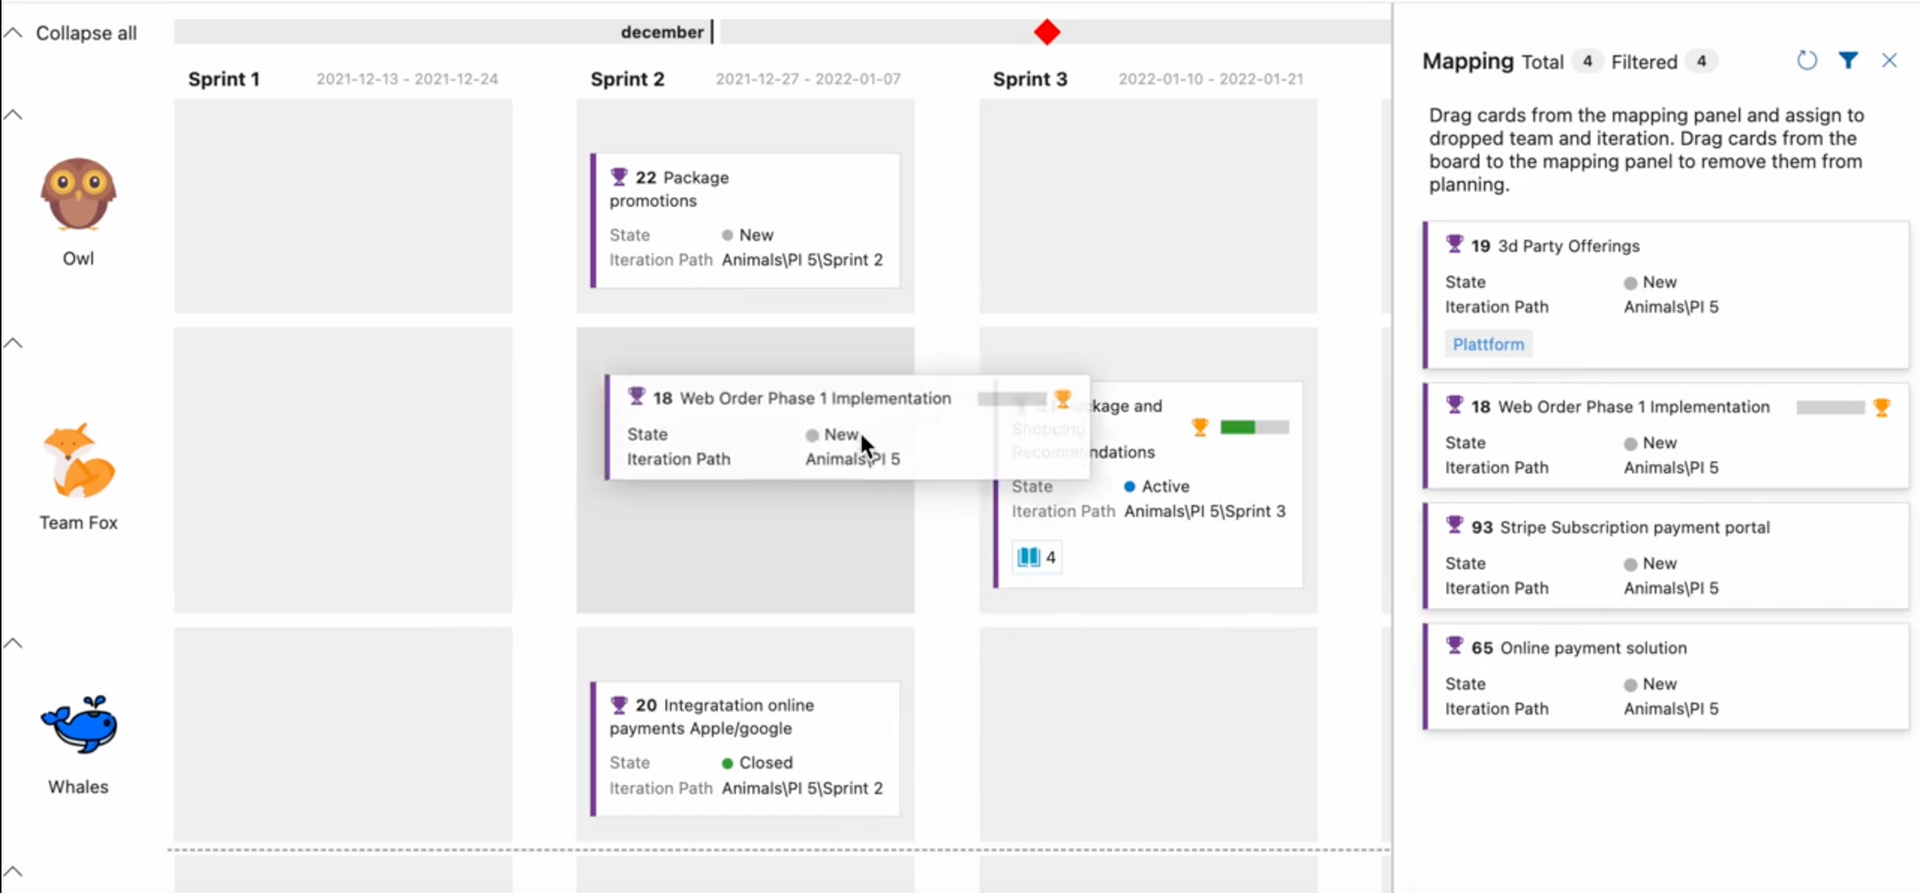Collapse the Owl team row
The width and height of the screenshot is (1920, 893).
point(14,115)
